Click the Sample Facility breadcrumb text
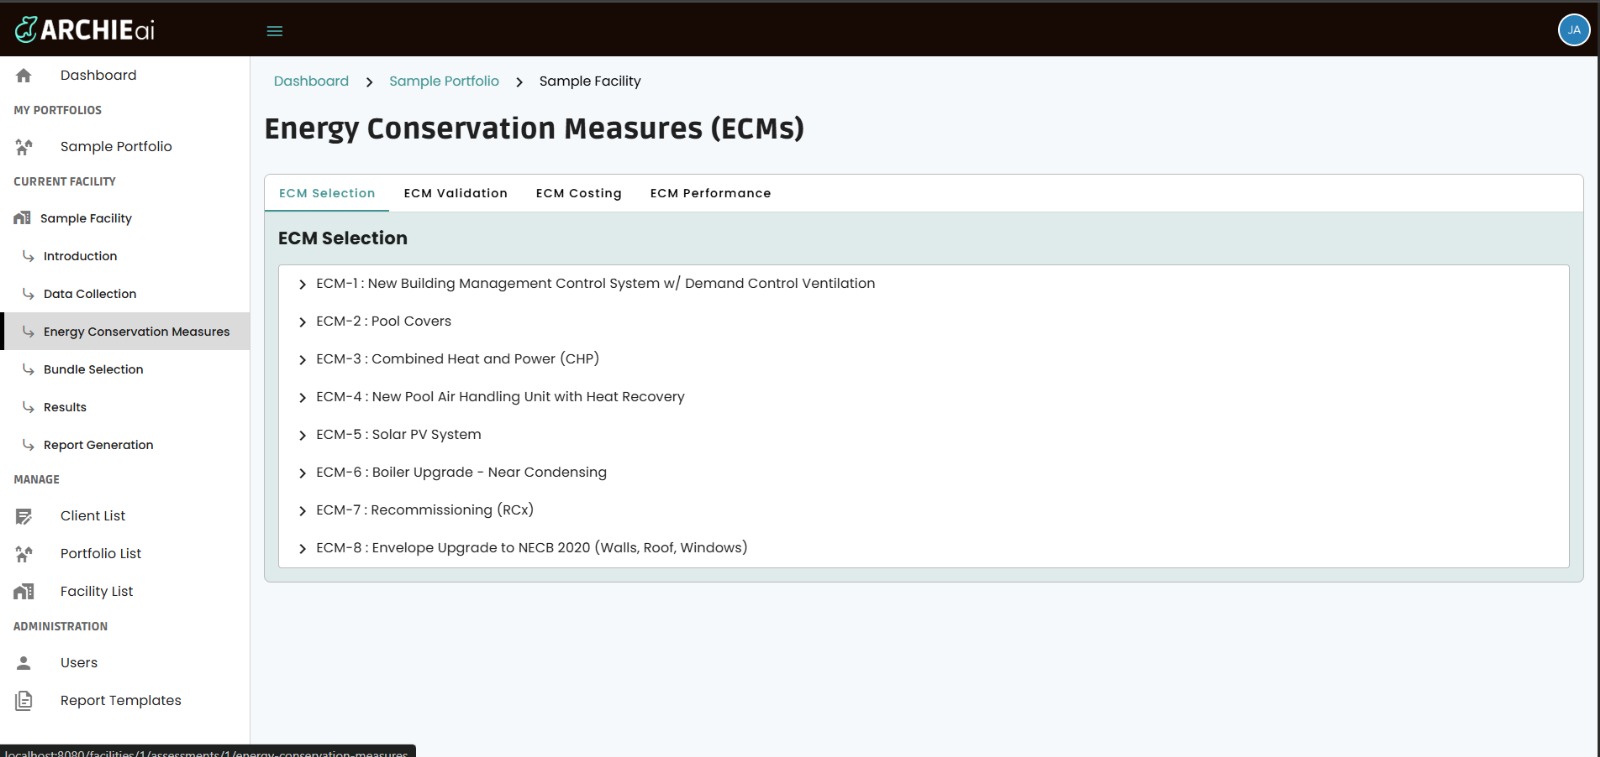Image resolution: width=1600 pixels, height=757 pixels. 590,81
